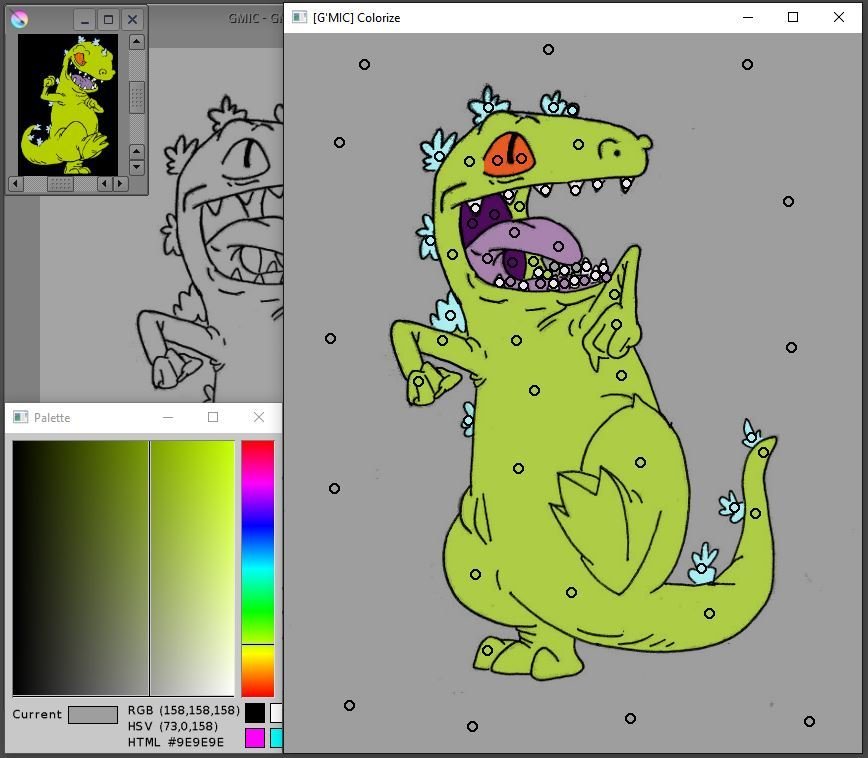Select the control point on the dinosaur's clenched fist

tap(418, 381)
